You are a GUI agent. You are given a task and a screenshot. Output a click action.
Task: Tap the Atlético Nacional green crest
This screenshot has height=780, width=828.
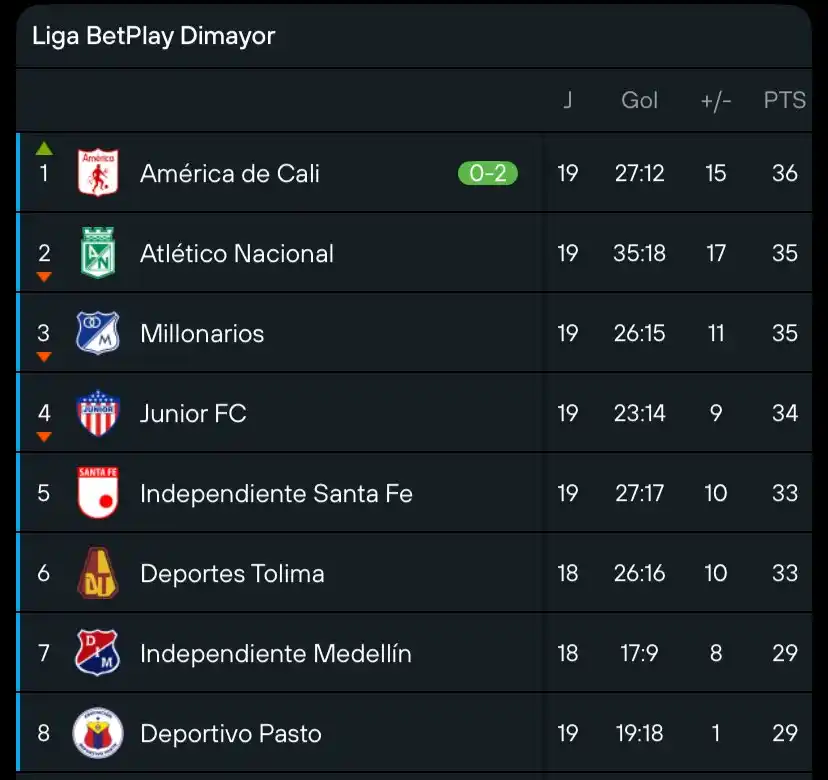(98, 253)
